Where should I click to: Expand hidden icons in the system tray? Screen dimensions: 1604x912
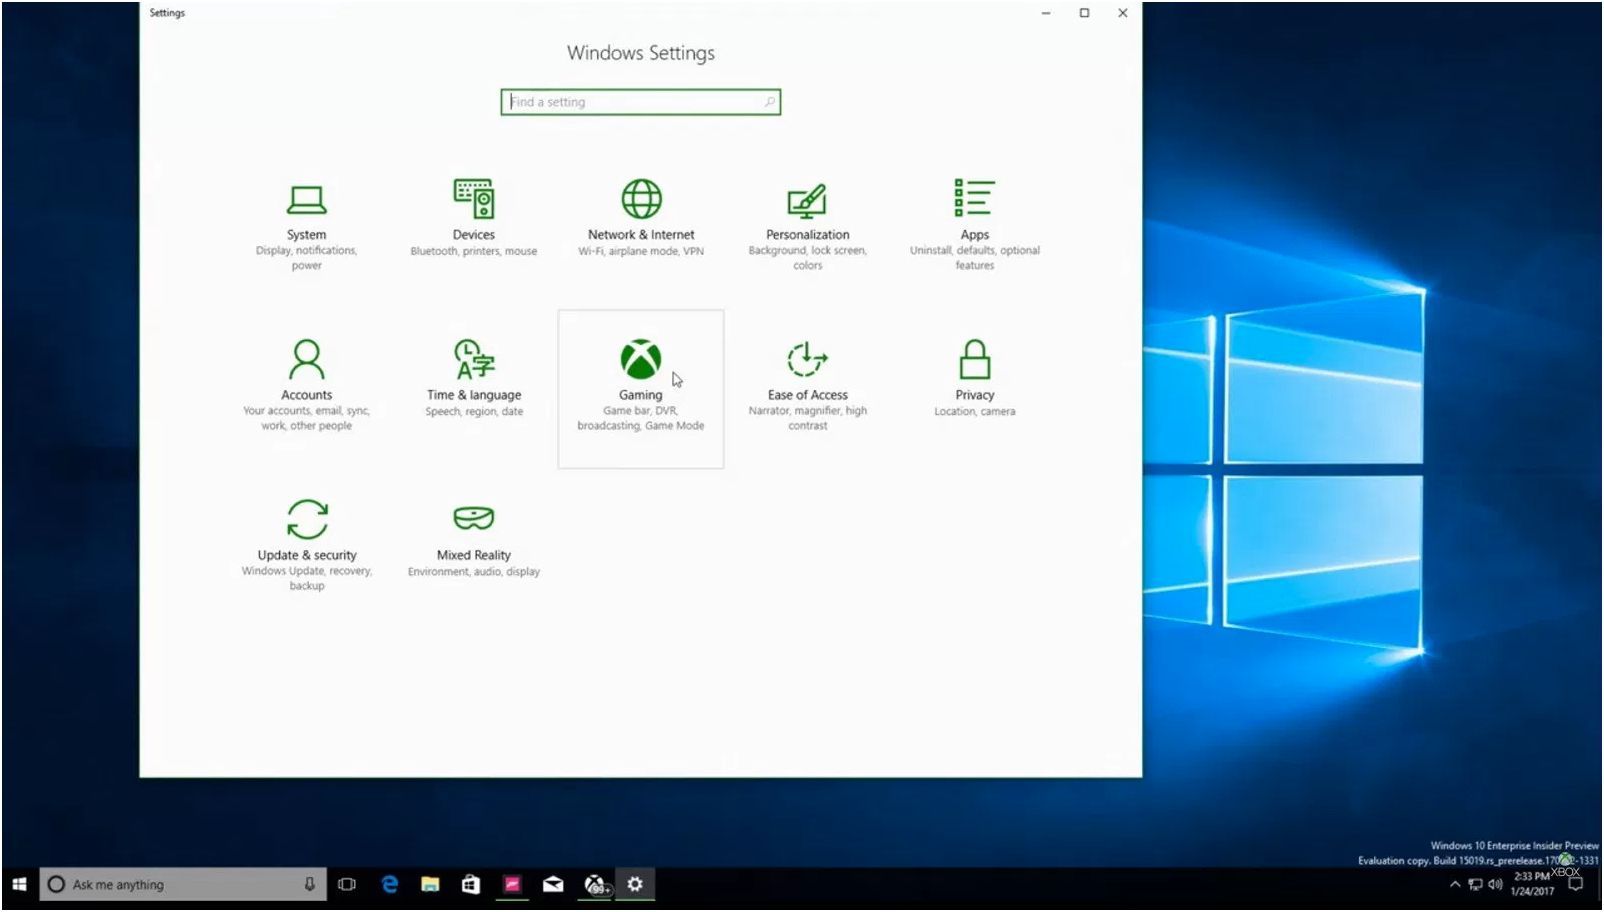point(1455,884)
